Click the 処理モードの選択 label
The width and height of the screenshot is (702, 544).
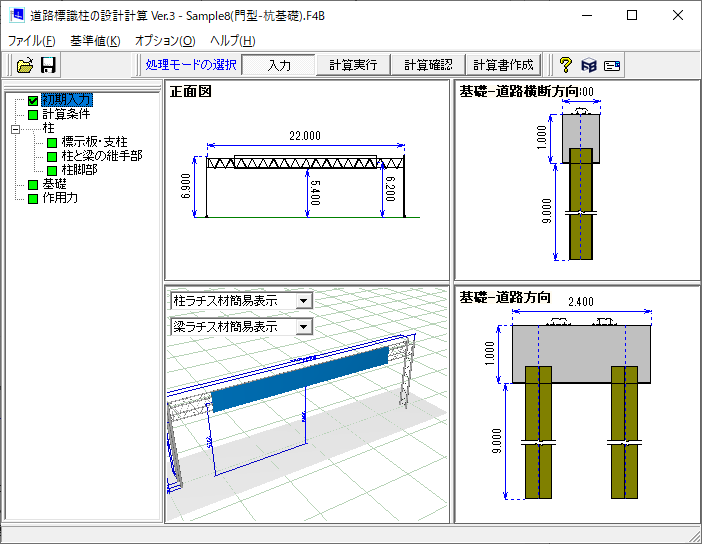tap(191, 65)
